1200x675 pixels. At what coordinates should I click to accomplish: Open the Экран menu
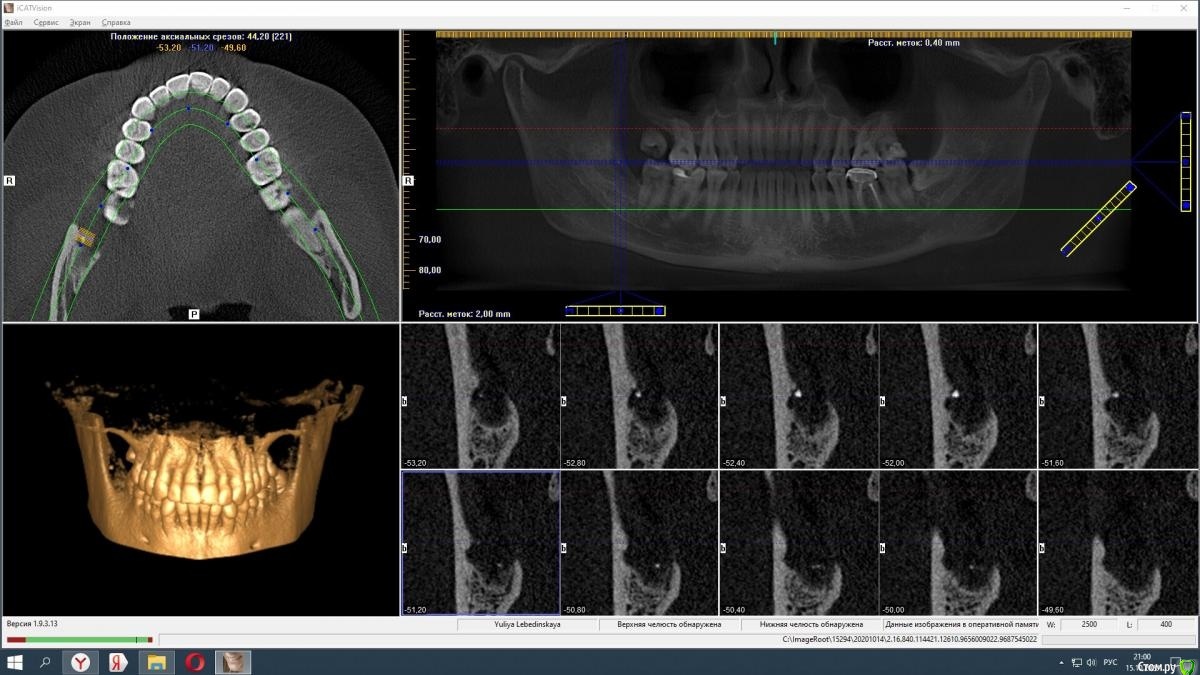coord(80,22)
